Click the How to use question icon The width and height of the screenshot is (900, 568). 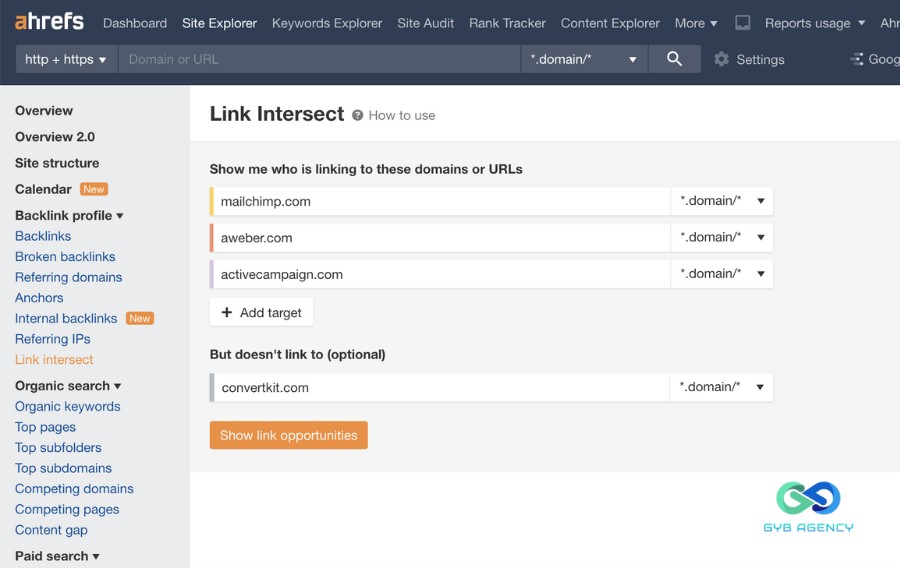pos(358,115)
